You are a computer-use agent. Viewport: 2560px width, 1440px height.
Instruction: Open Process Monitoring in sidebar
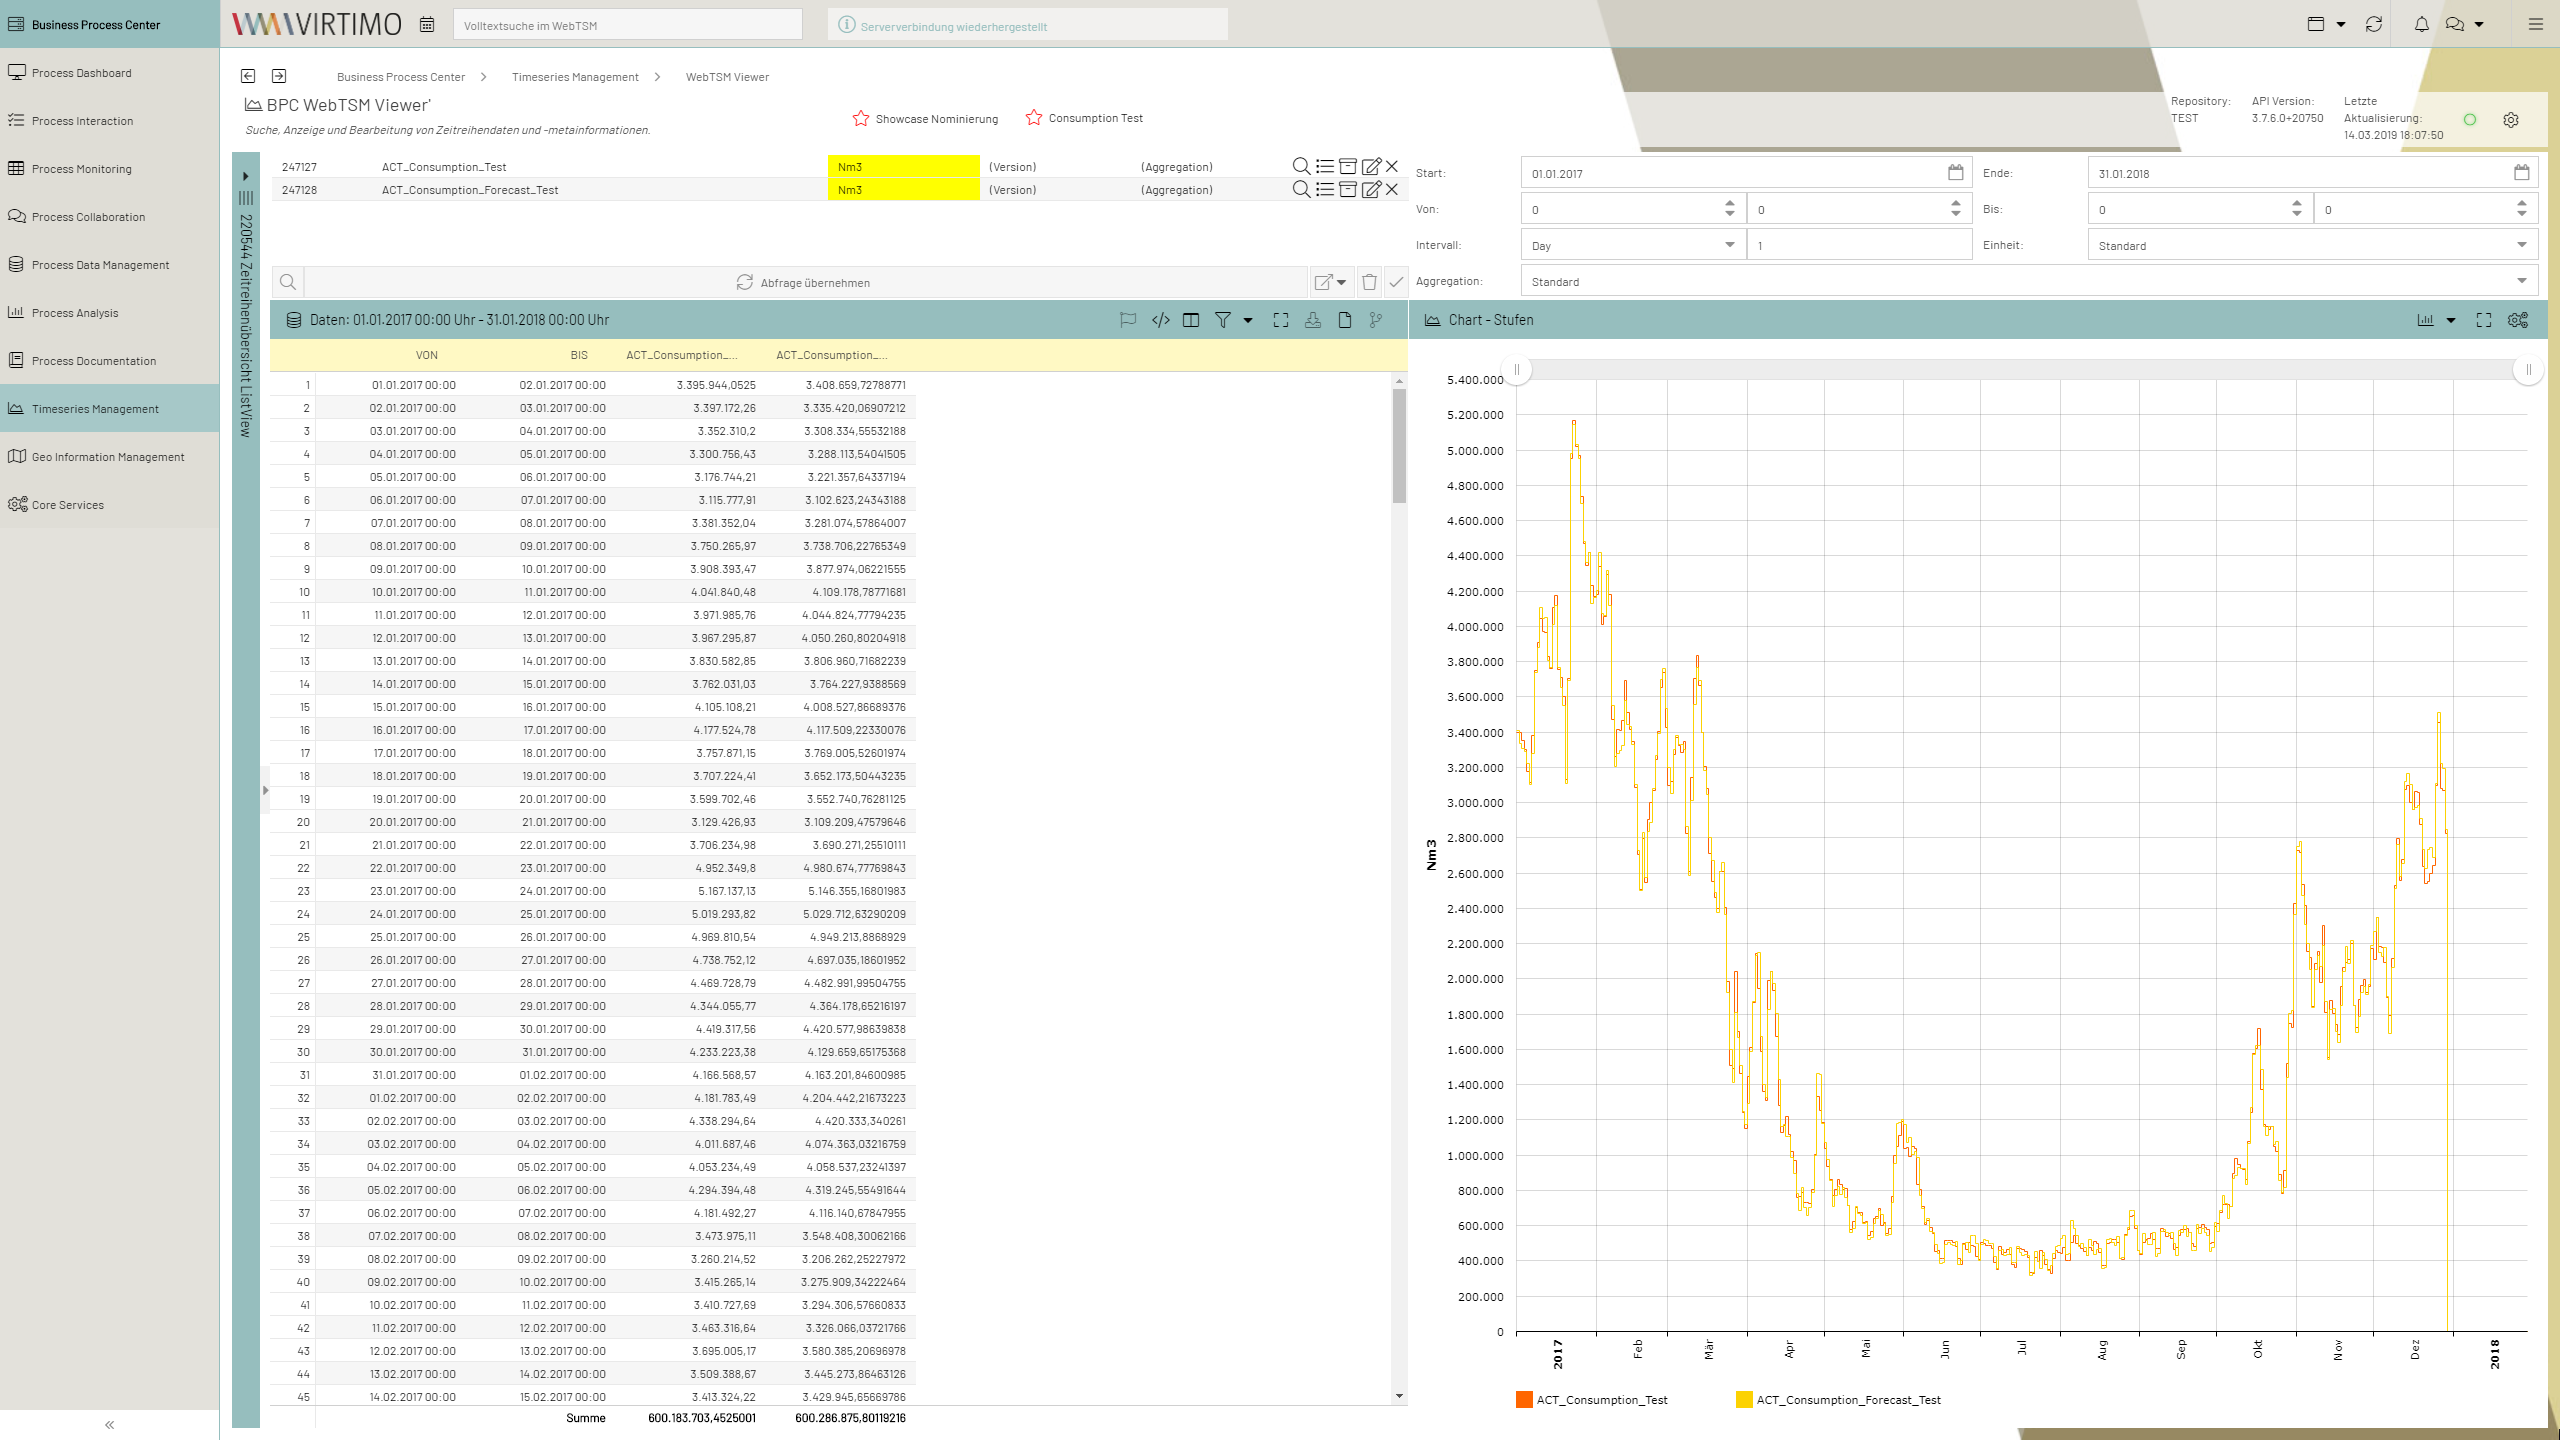[x=110, y=168]
